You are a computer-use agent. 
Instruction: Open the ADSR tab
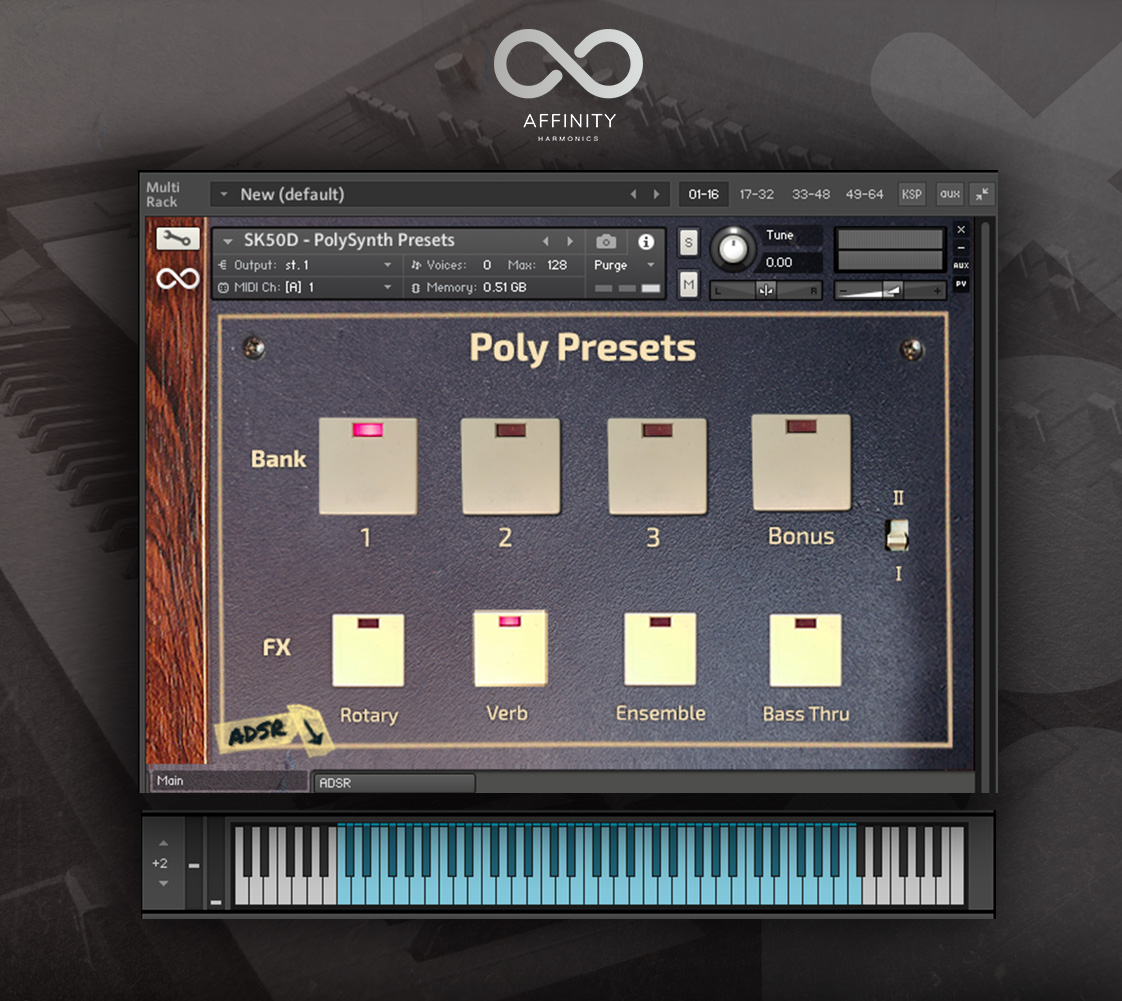[x=394, y=783]
